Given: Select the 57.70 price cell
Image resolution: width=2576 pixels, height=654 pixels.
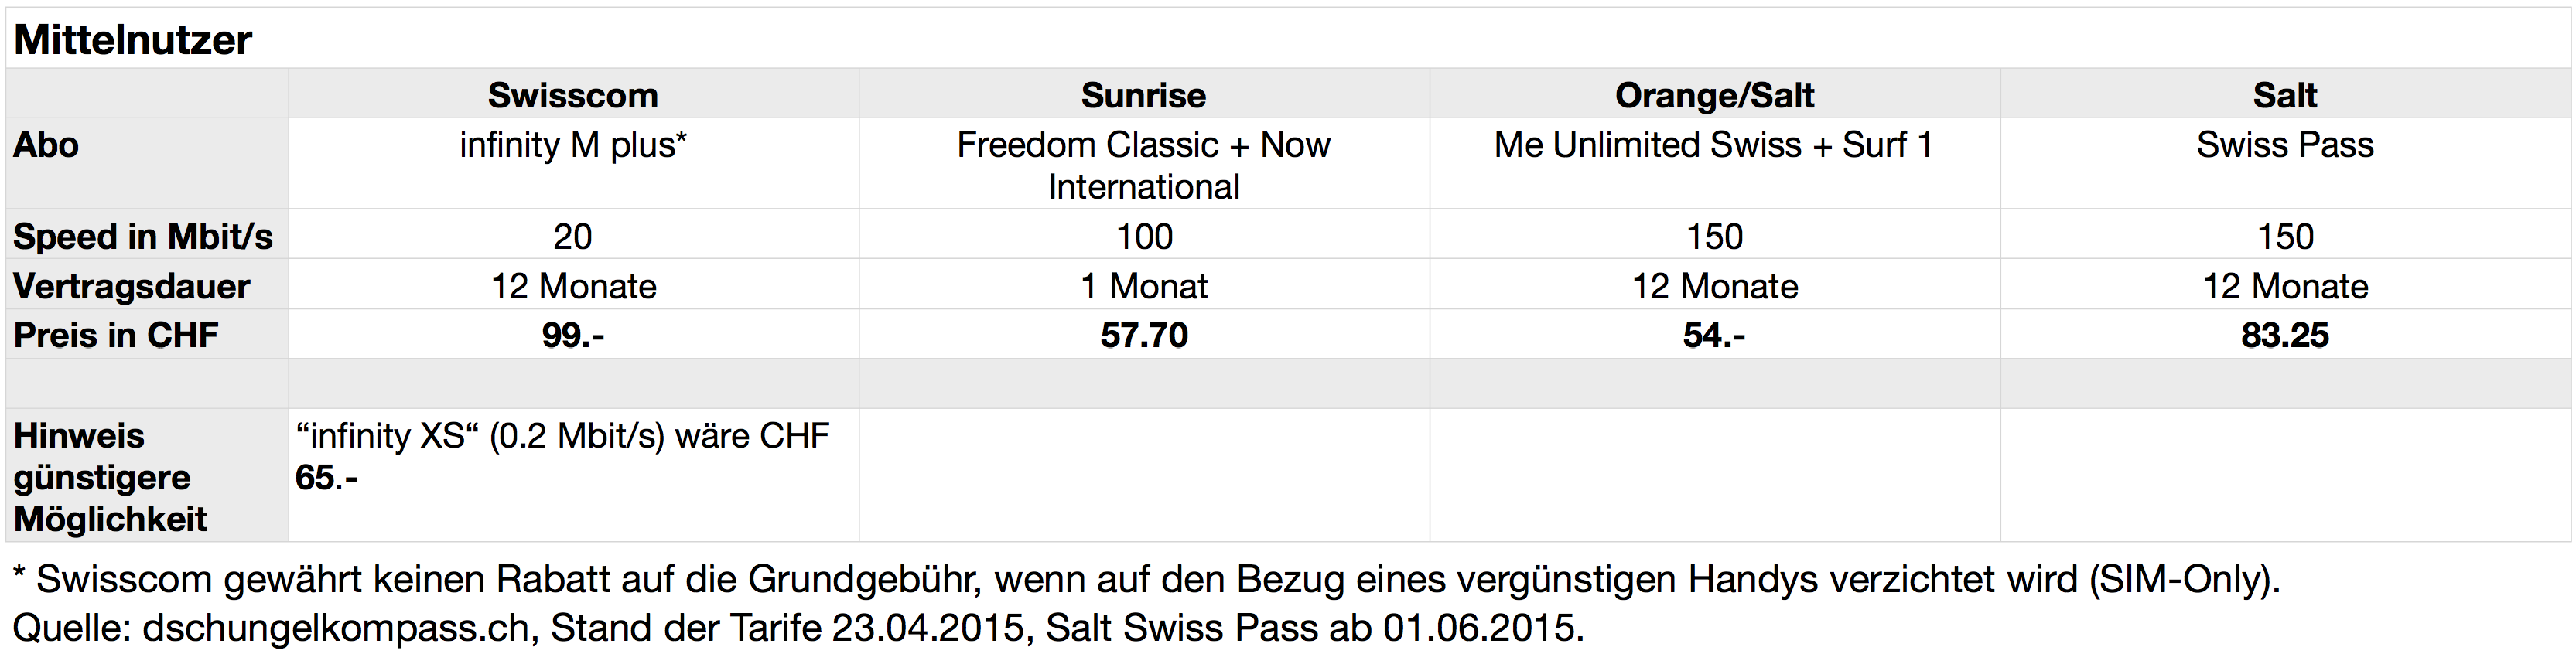Looking at the screenshot, I should (x=1144, y=335).
